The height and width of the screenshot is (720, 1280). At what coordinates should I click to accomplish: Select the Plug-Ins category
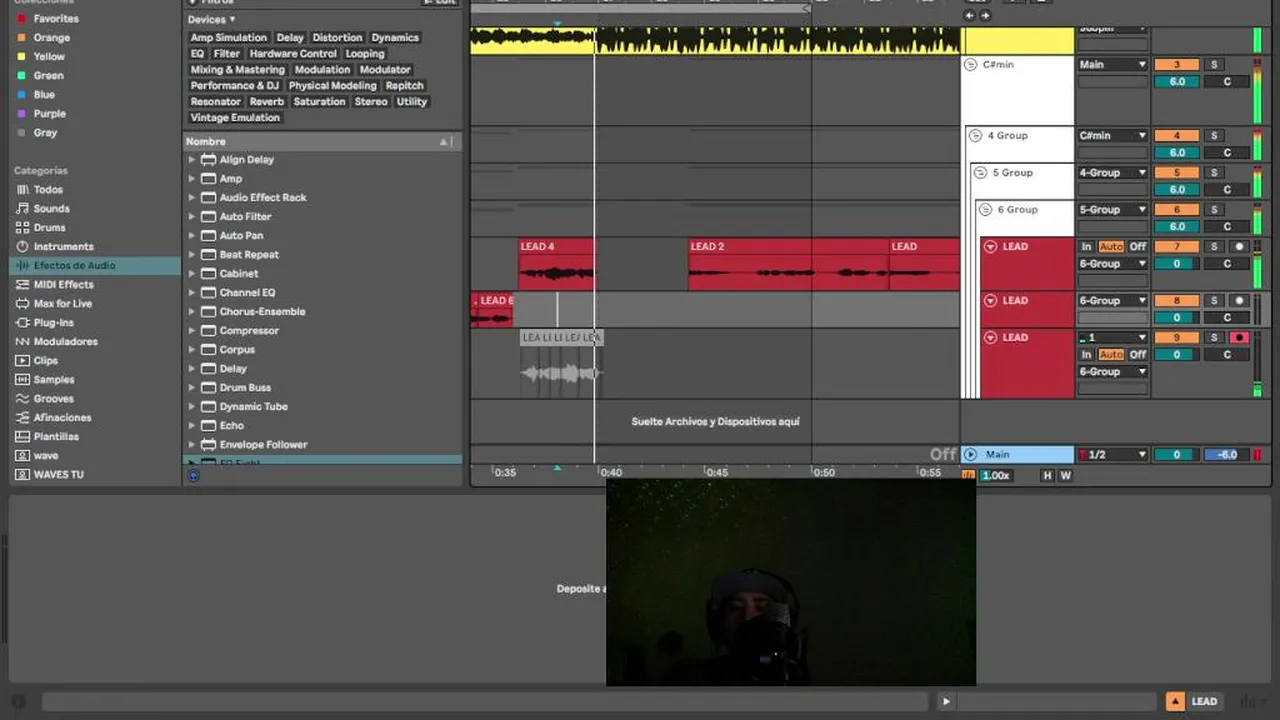[53, 323]
